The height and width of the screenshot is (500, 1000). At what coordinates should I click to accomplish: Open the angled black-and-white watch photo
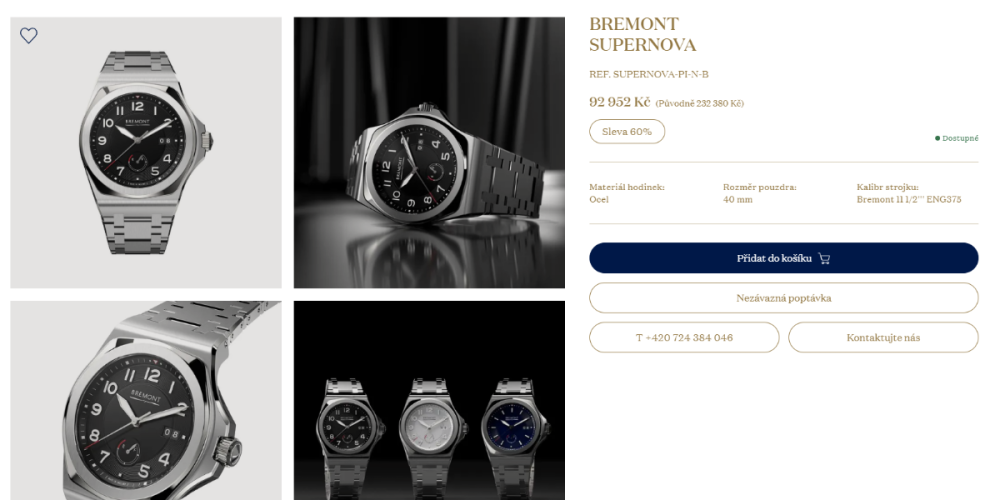[x=429, y=152]
